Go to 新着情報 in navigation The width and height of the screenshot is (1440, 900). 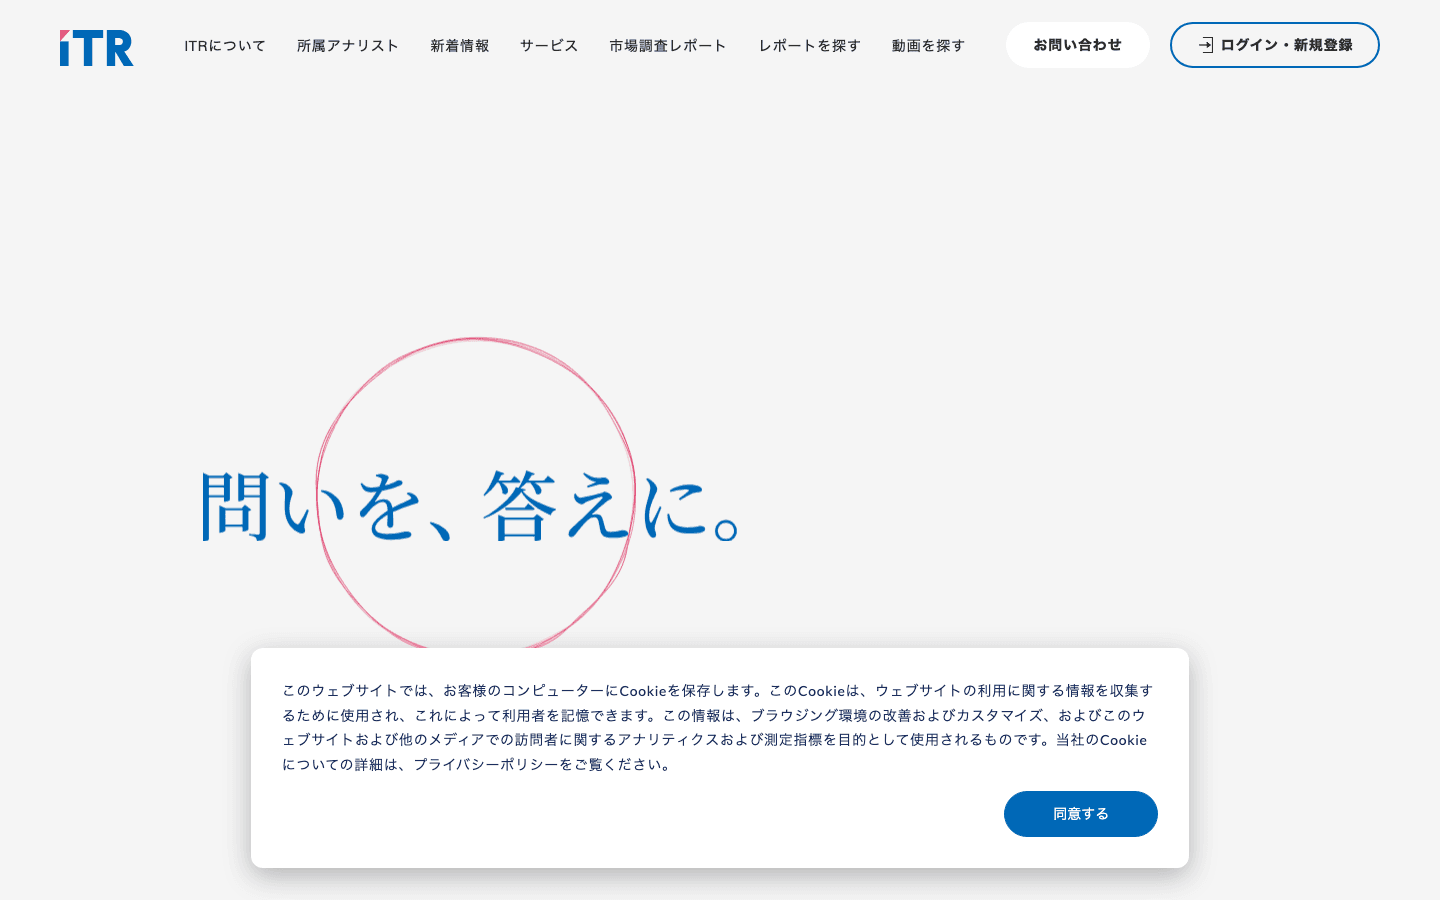click(460, 45)
